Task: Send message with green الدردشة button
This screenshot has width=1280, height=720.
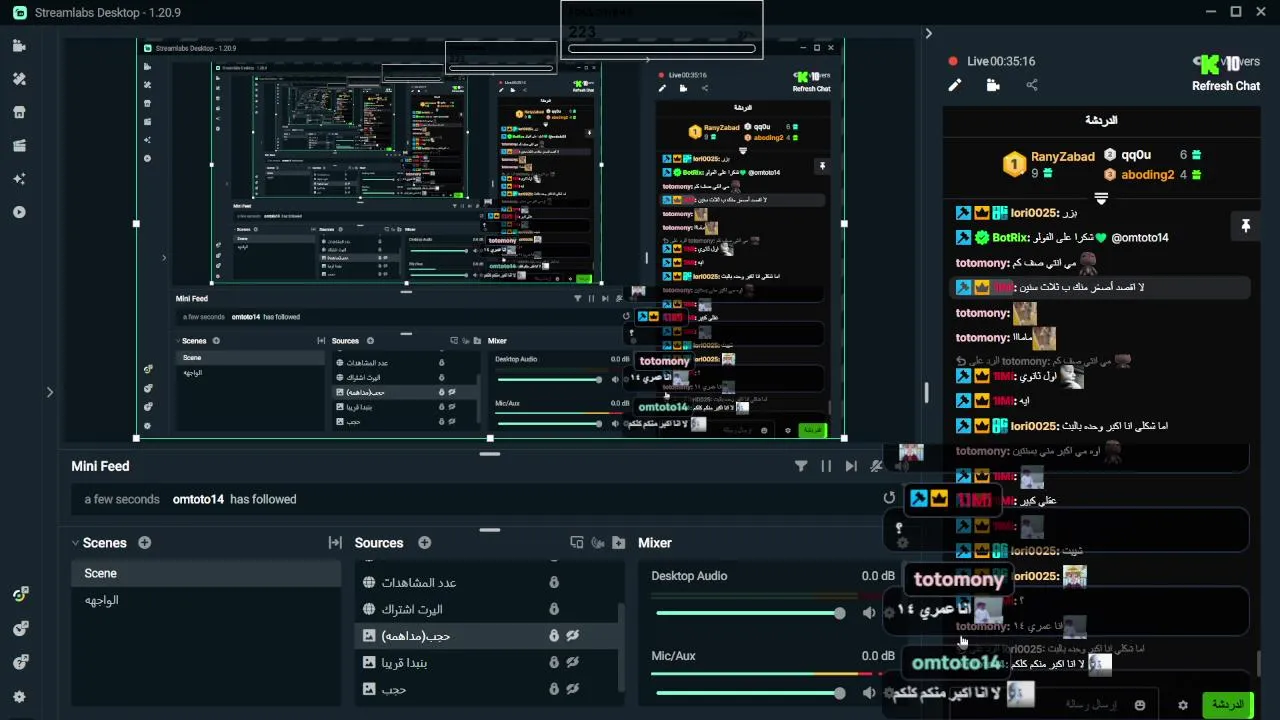Action: pos(1227,705)
